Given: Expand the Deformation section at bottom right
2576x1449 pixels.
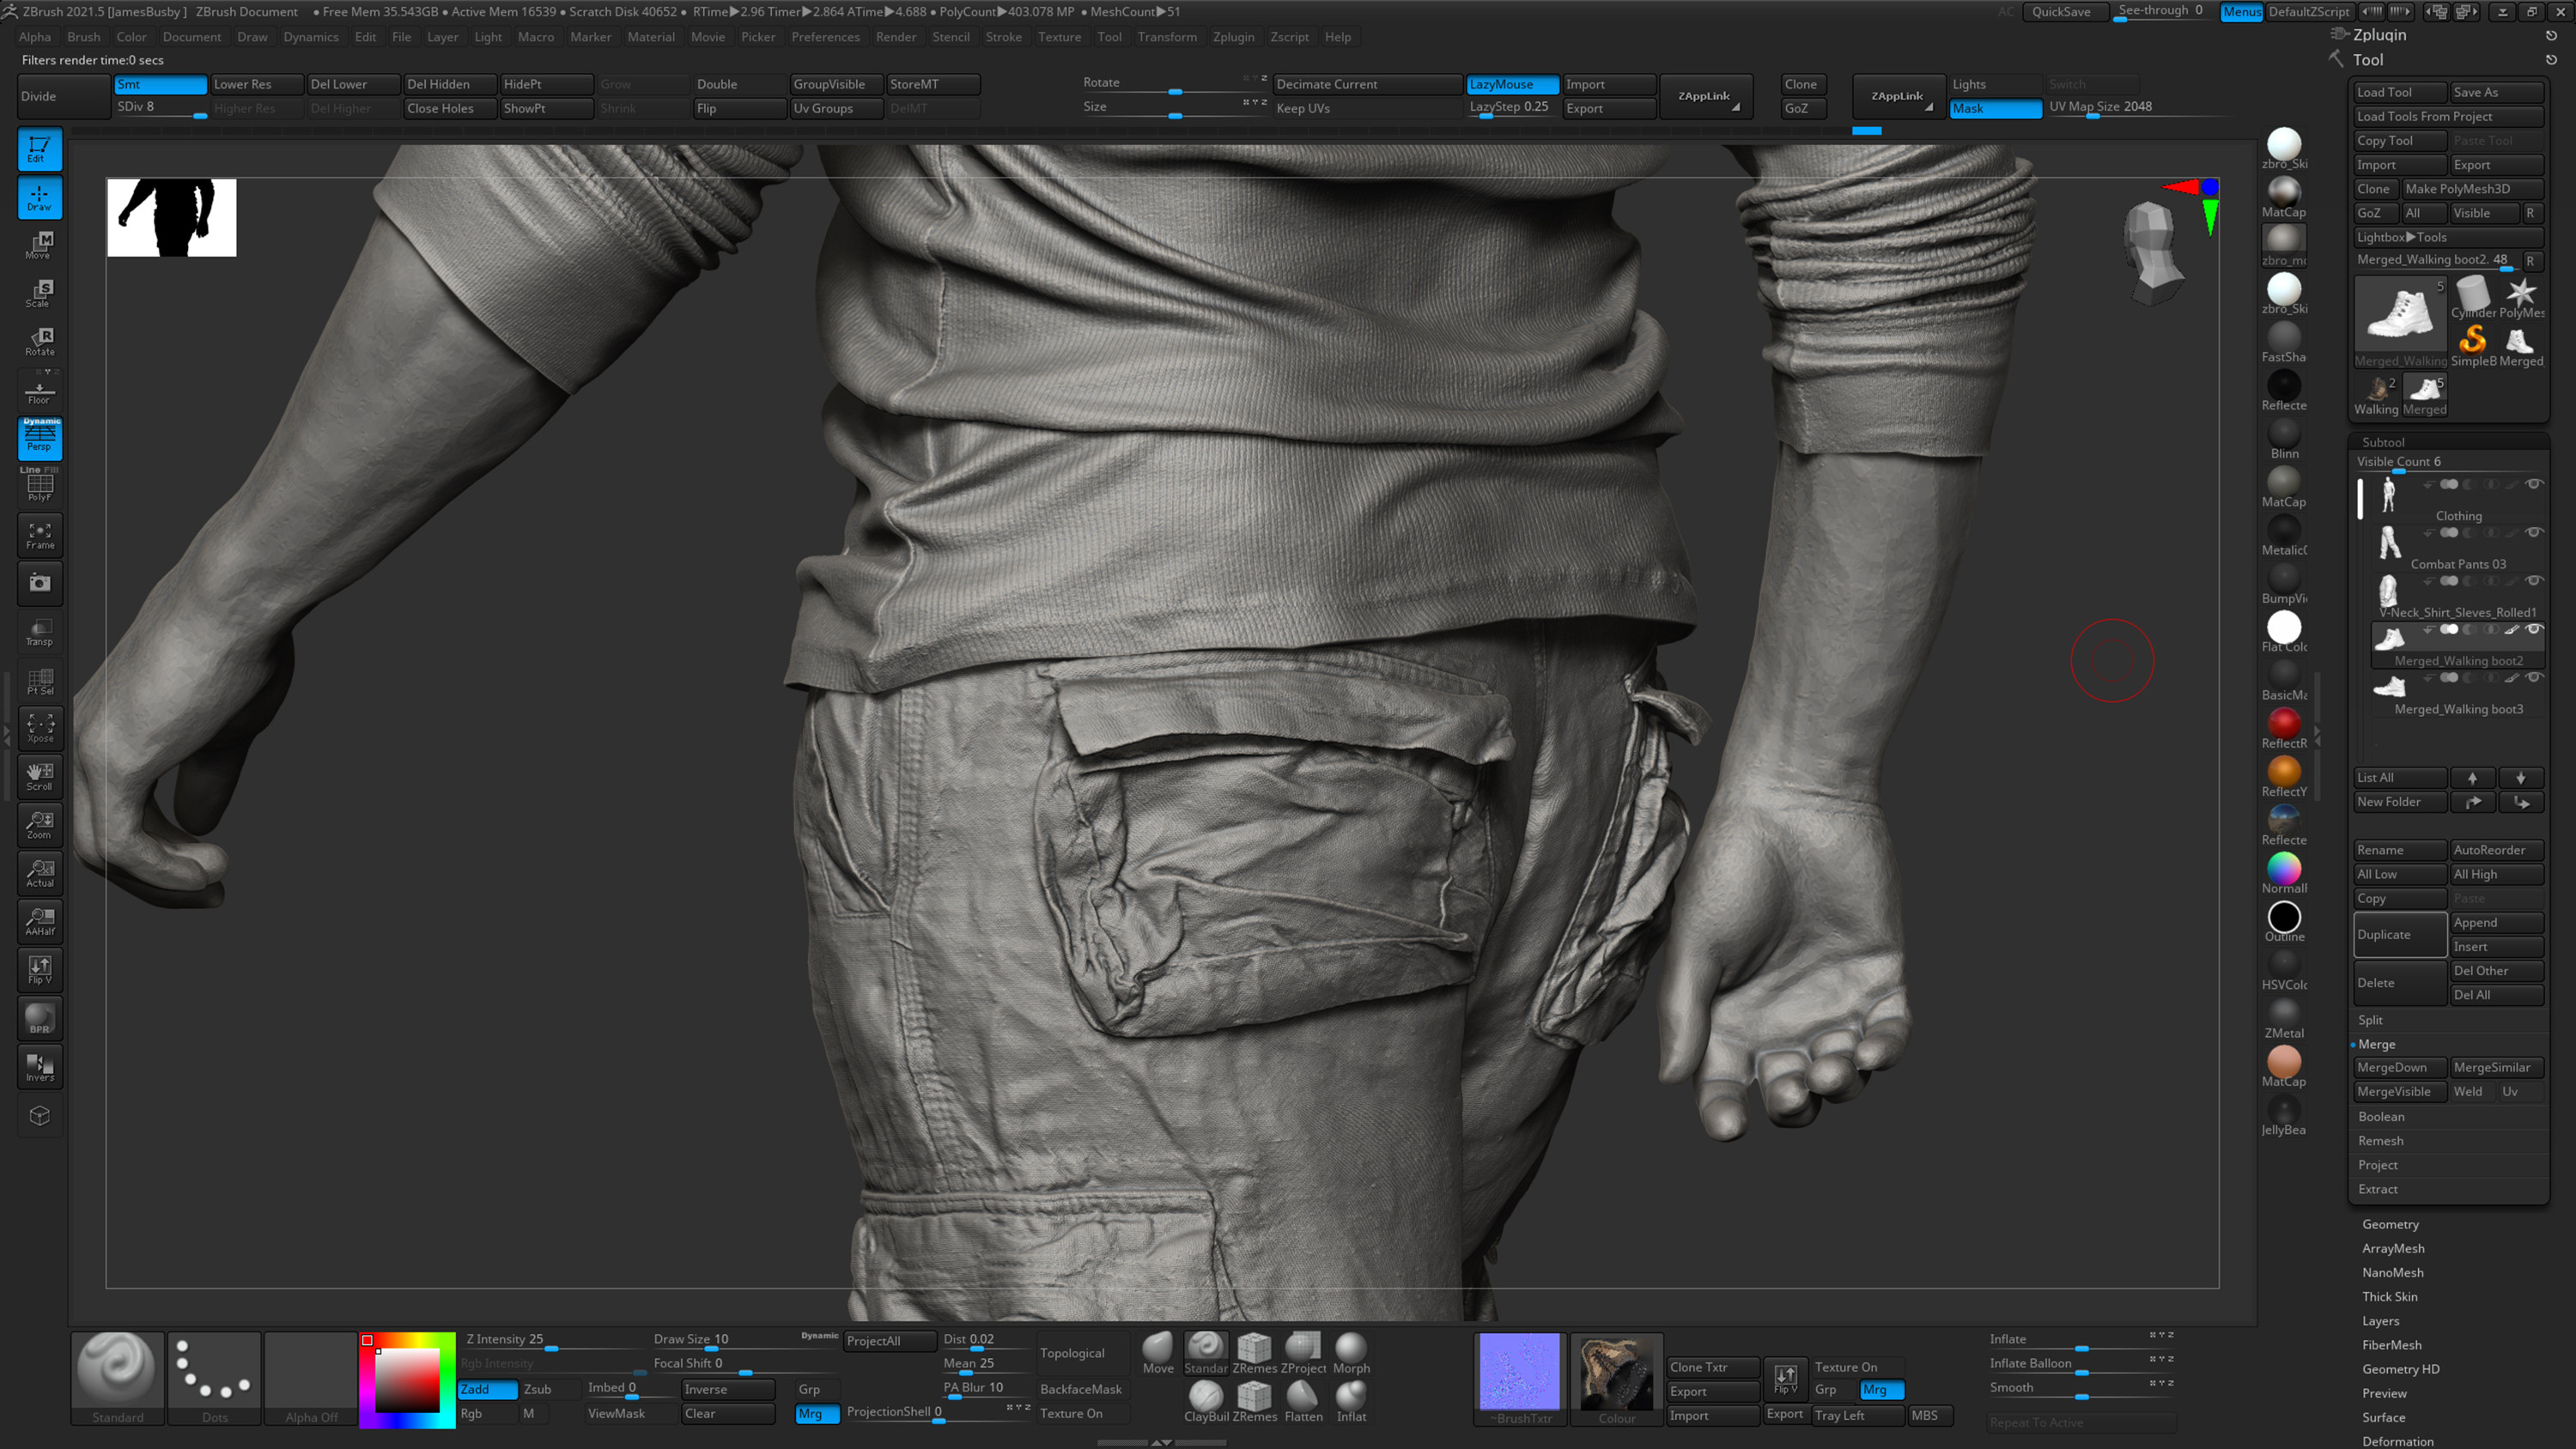Looking at the screenshot, I should [2398, 1441].
